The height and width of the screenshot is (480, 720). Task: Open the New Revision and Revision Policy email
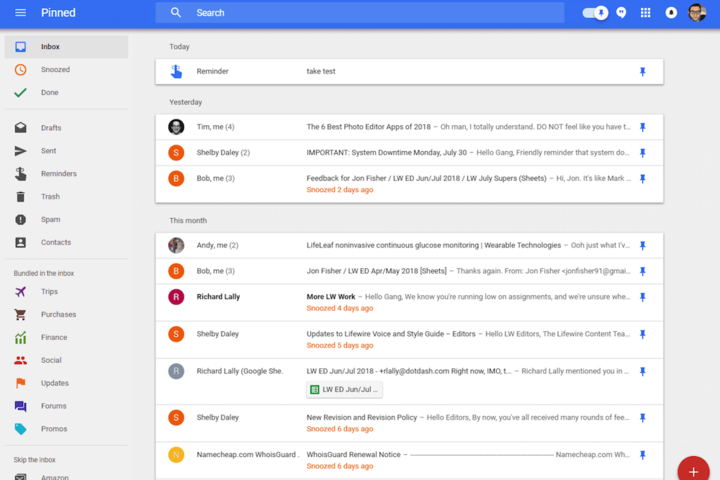[x=409, y=423]
